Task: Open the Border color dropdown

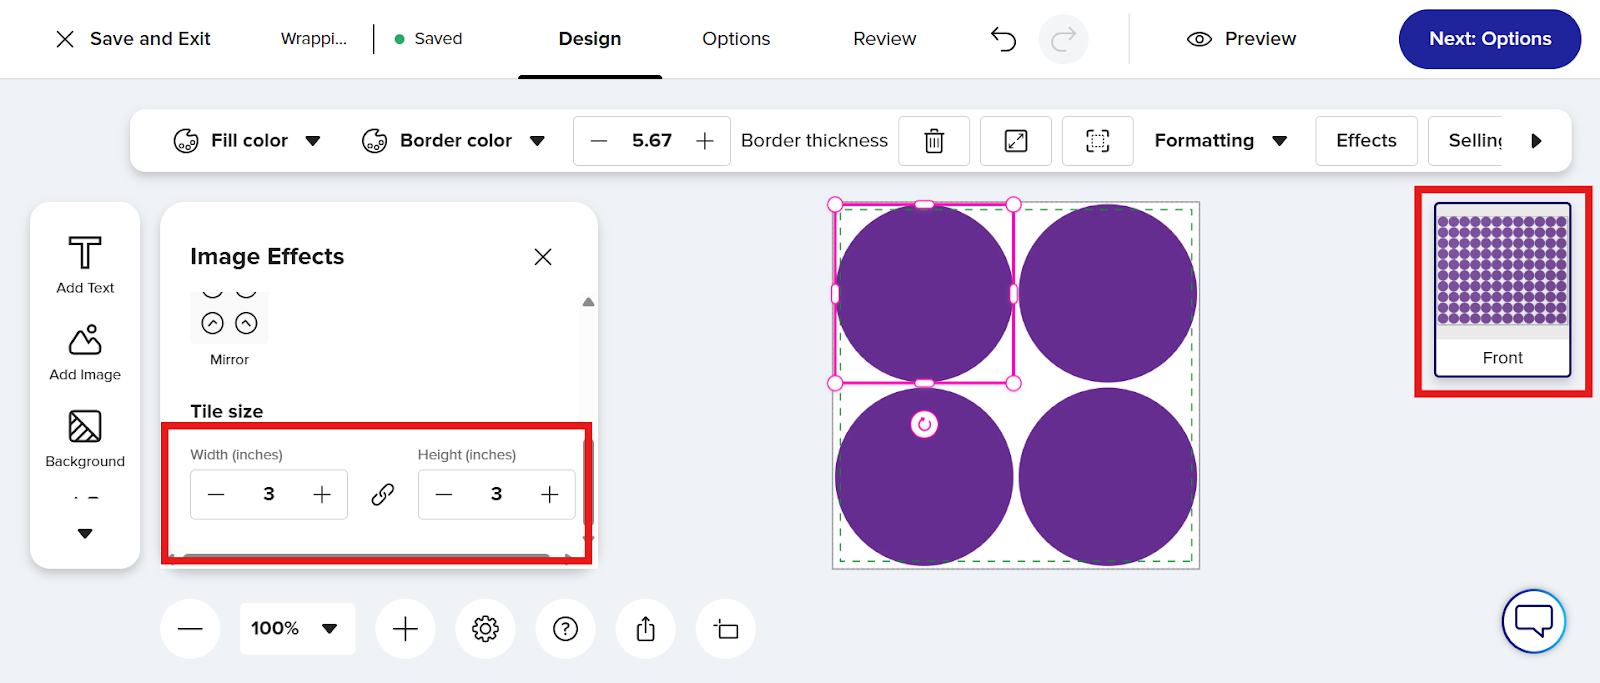Action: pyautogui.click(x=453, y=141)
